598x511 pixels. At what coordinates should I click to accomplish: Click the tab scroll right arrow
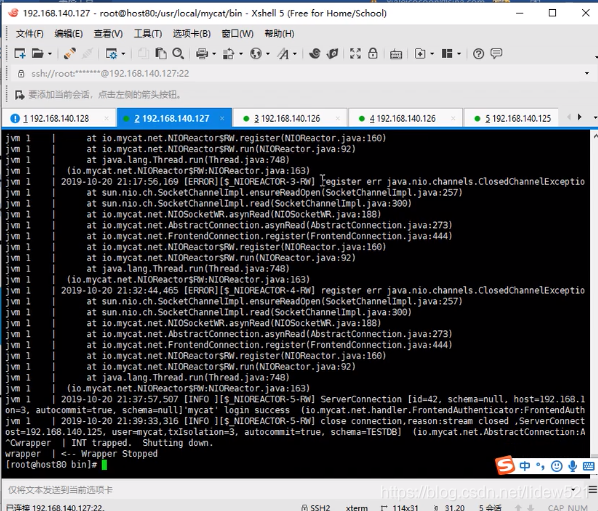(x=579, y=117)
